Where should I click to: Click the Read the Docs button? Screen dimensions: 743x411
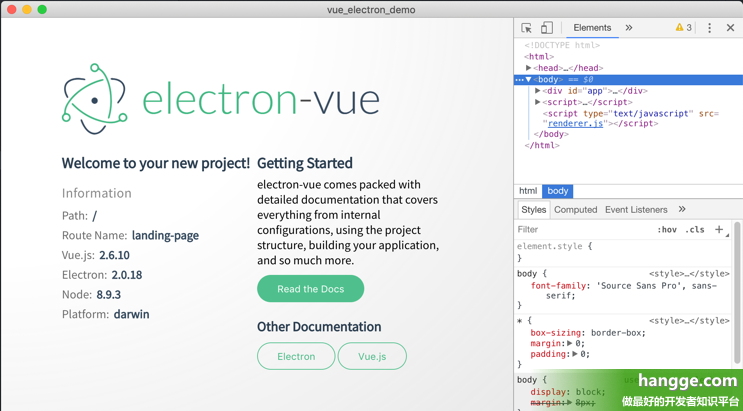310,289
